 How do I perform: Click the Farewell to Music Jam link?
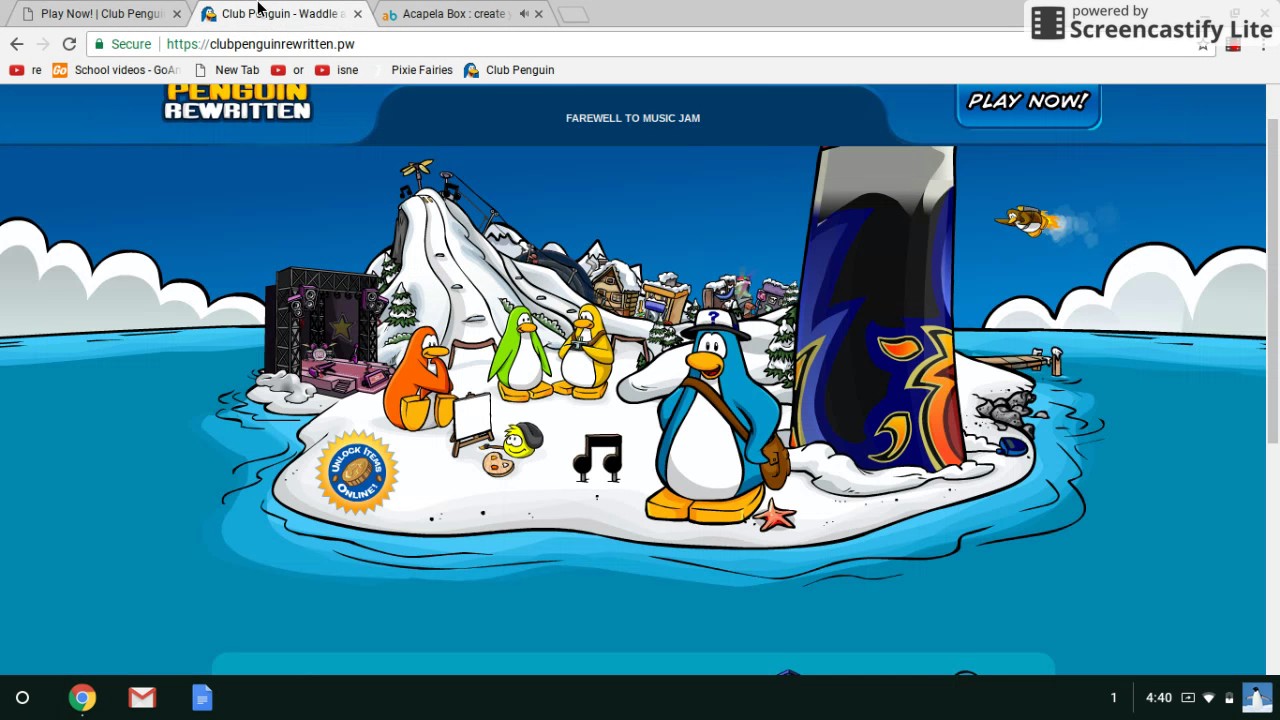point(633,118)
